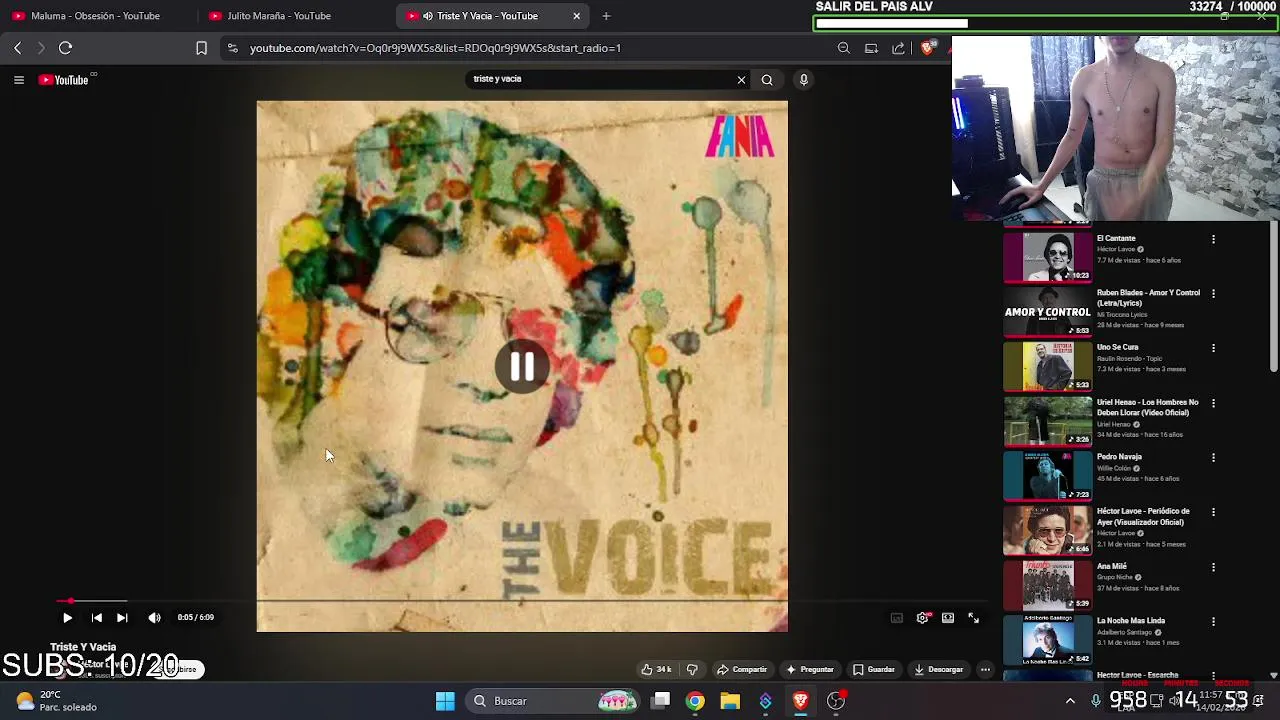
Task: Click the YouTube search magnifier button
Action: tap(767, 80)
